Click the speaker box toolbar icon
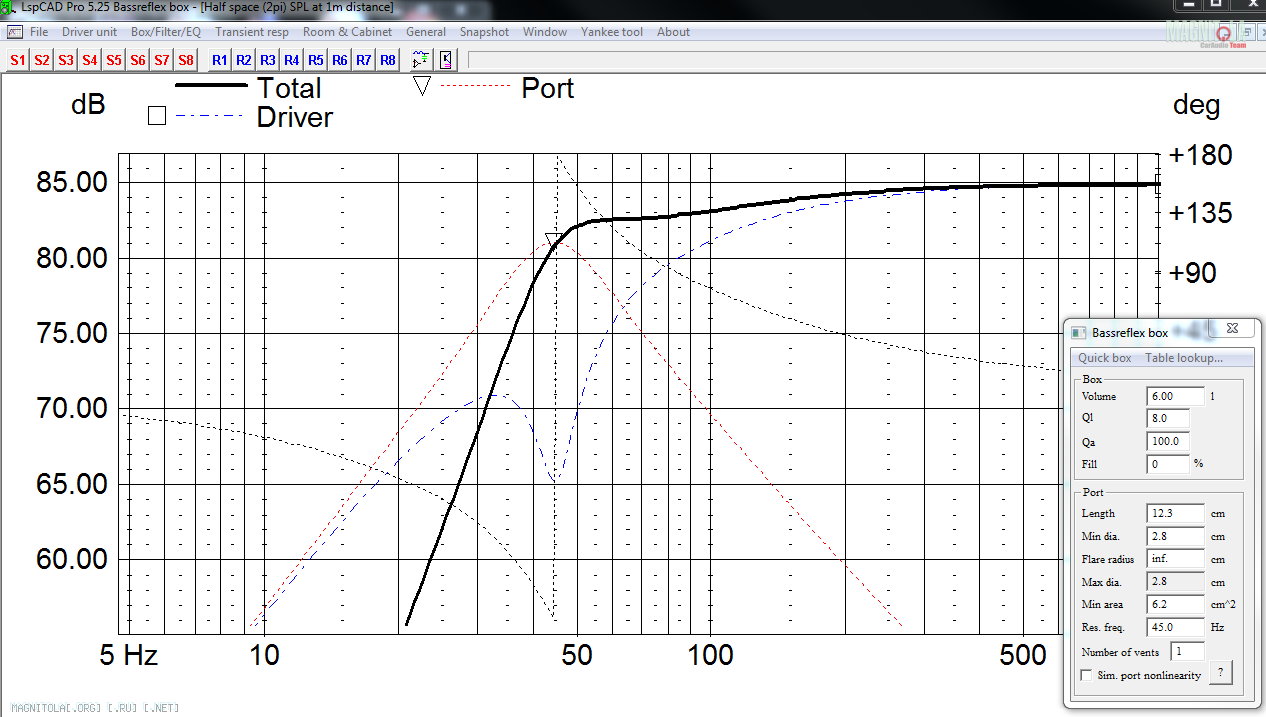 click(446, 60)
